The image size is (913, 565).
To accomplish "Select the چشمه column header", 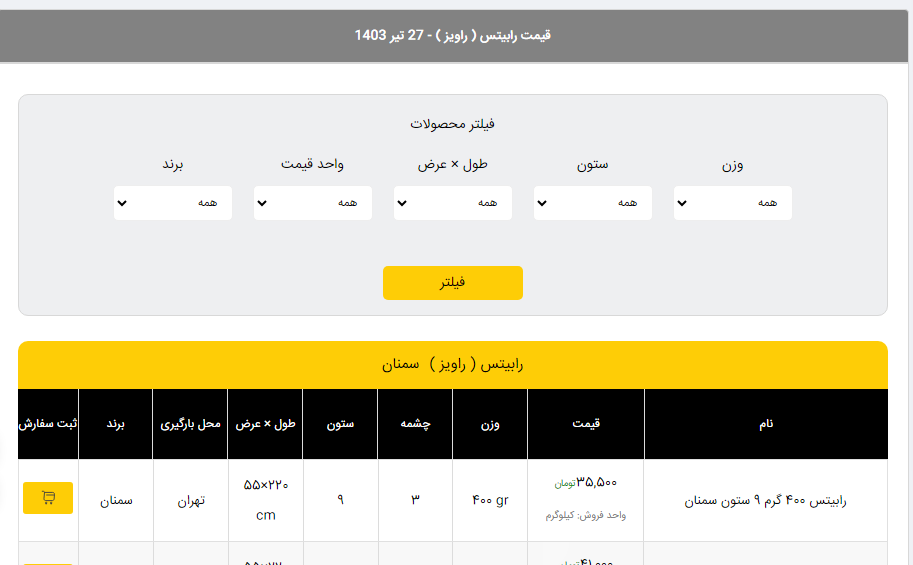I will click(x=415, y=424).
